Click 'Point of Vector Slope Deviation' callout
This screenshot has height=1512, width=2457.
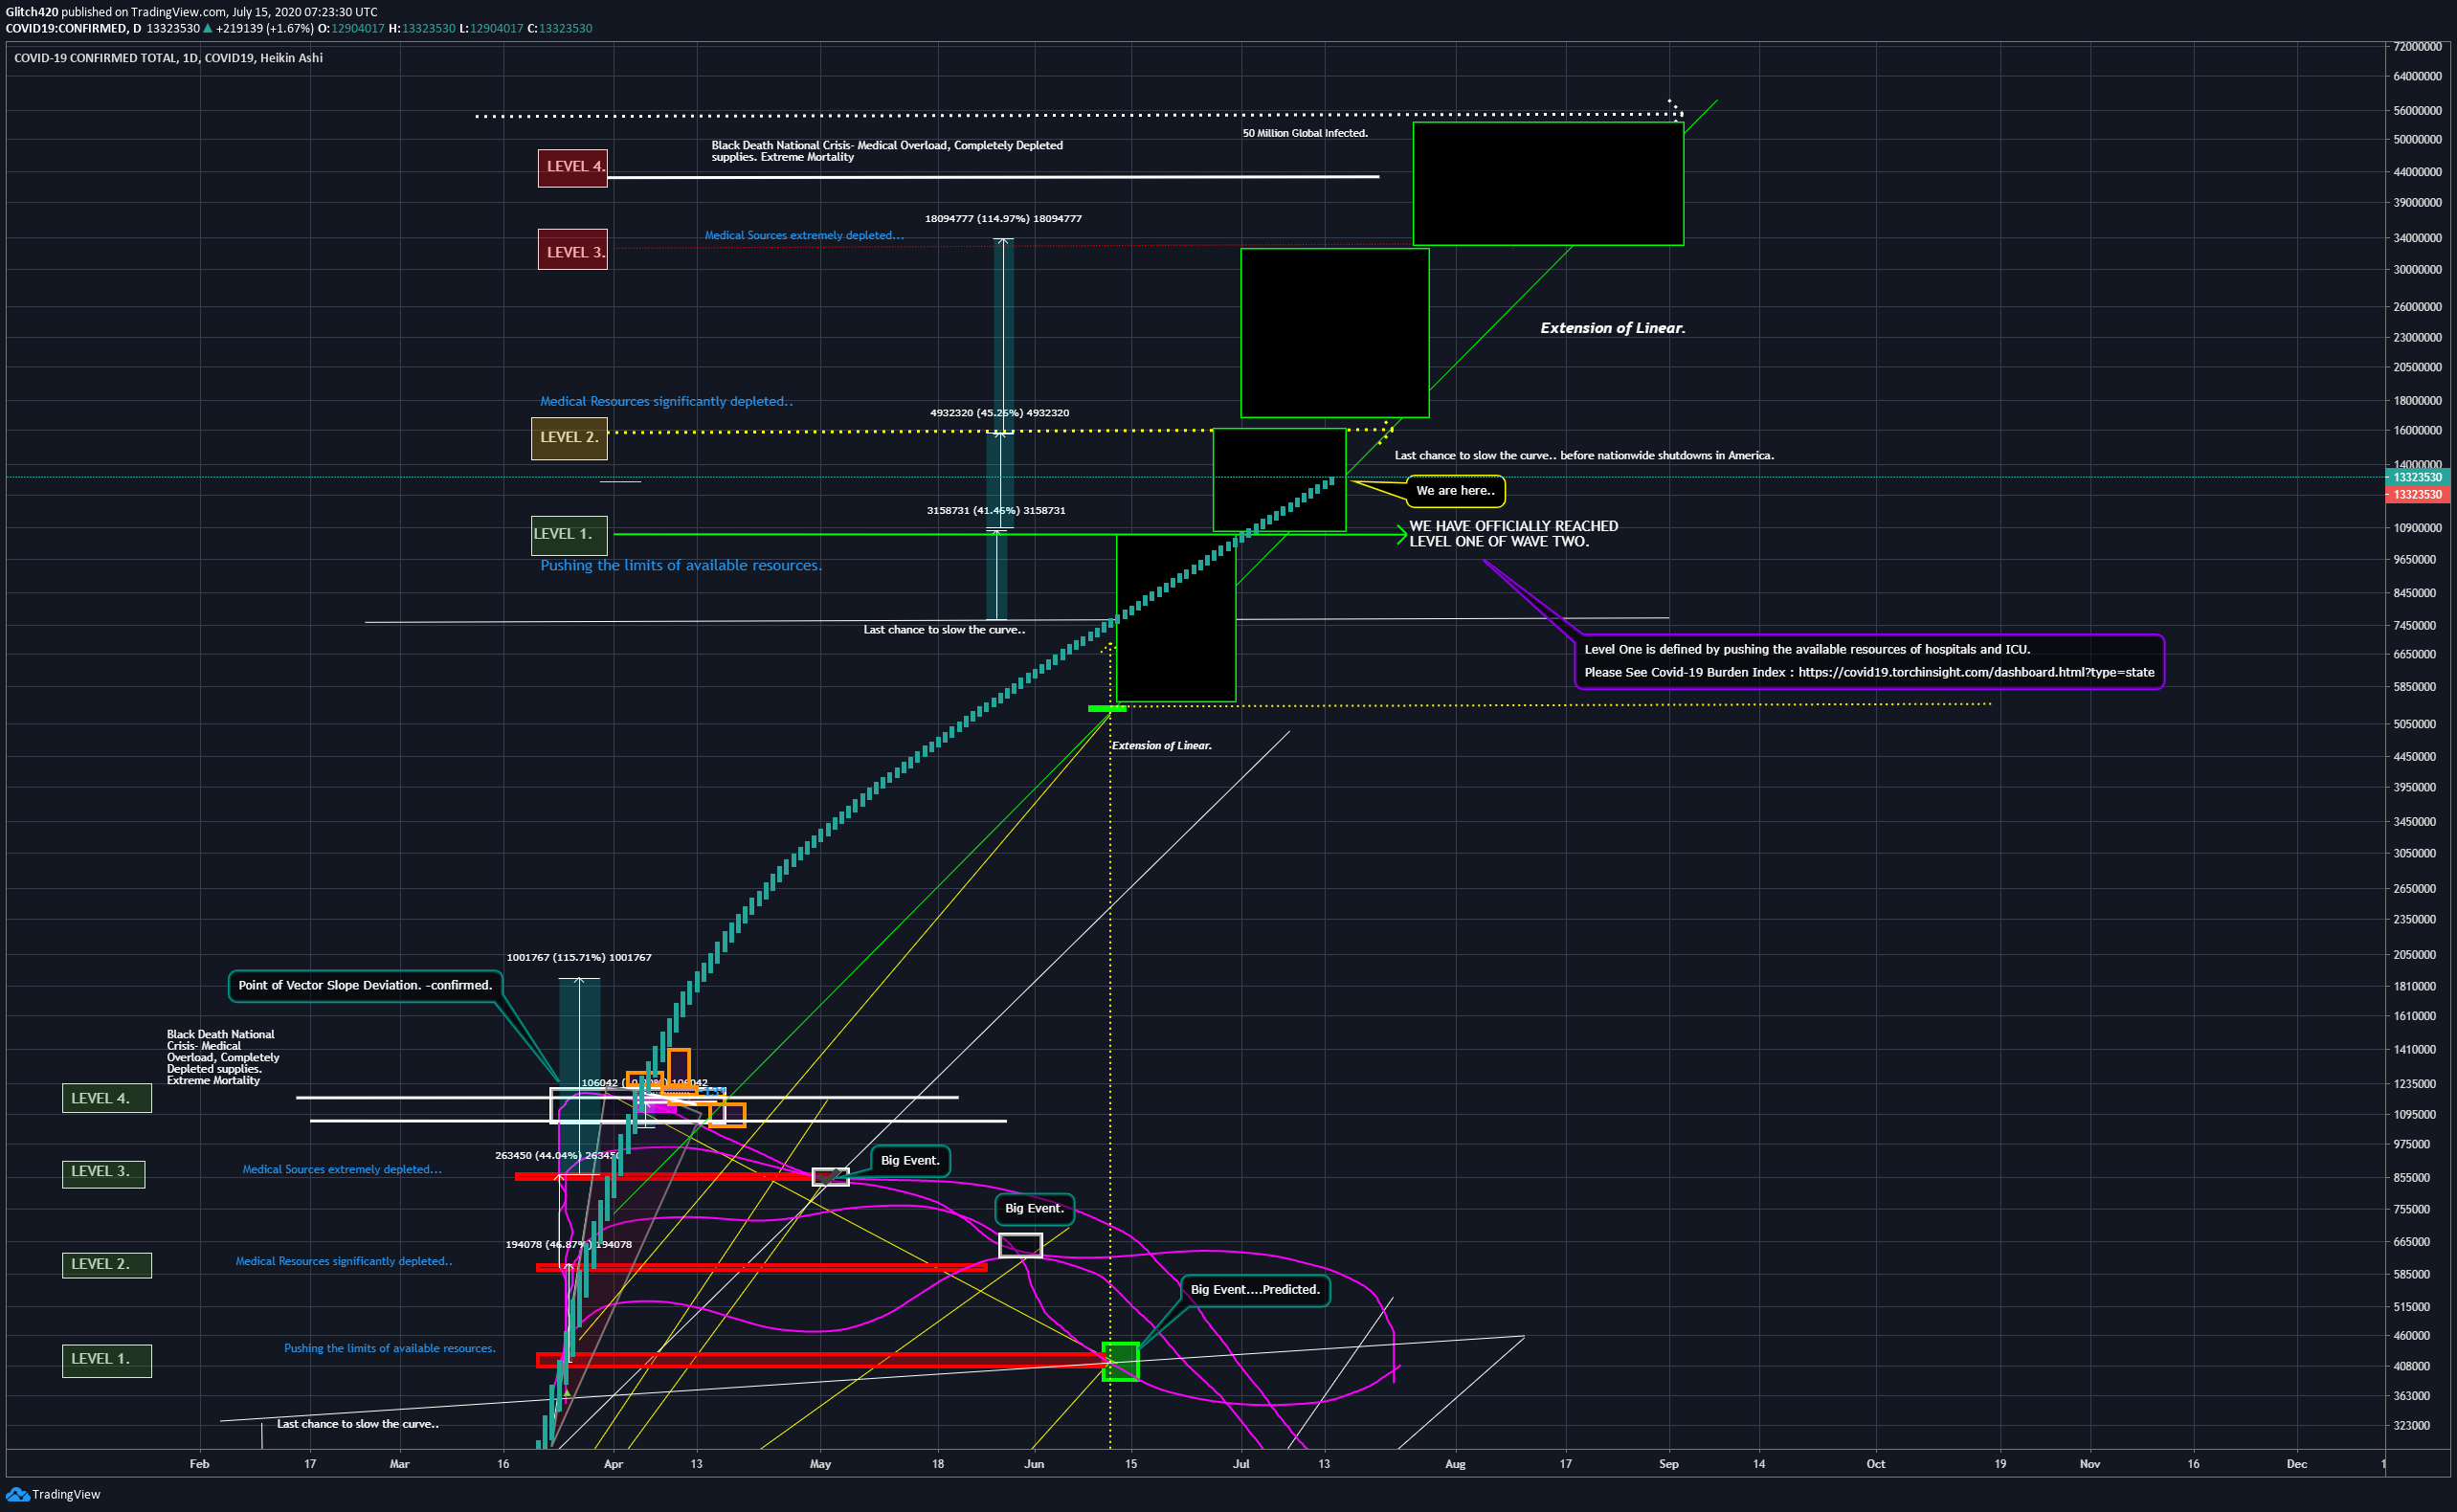[x=365, y=985]
